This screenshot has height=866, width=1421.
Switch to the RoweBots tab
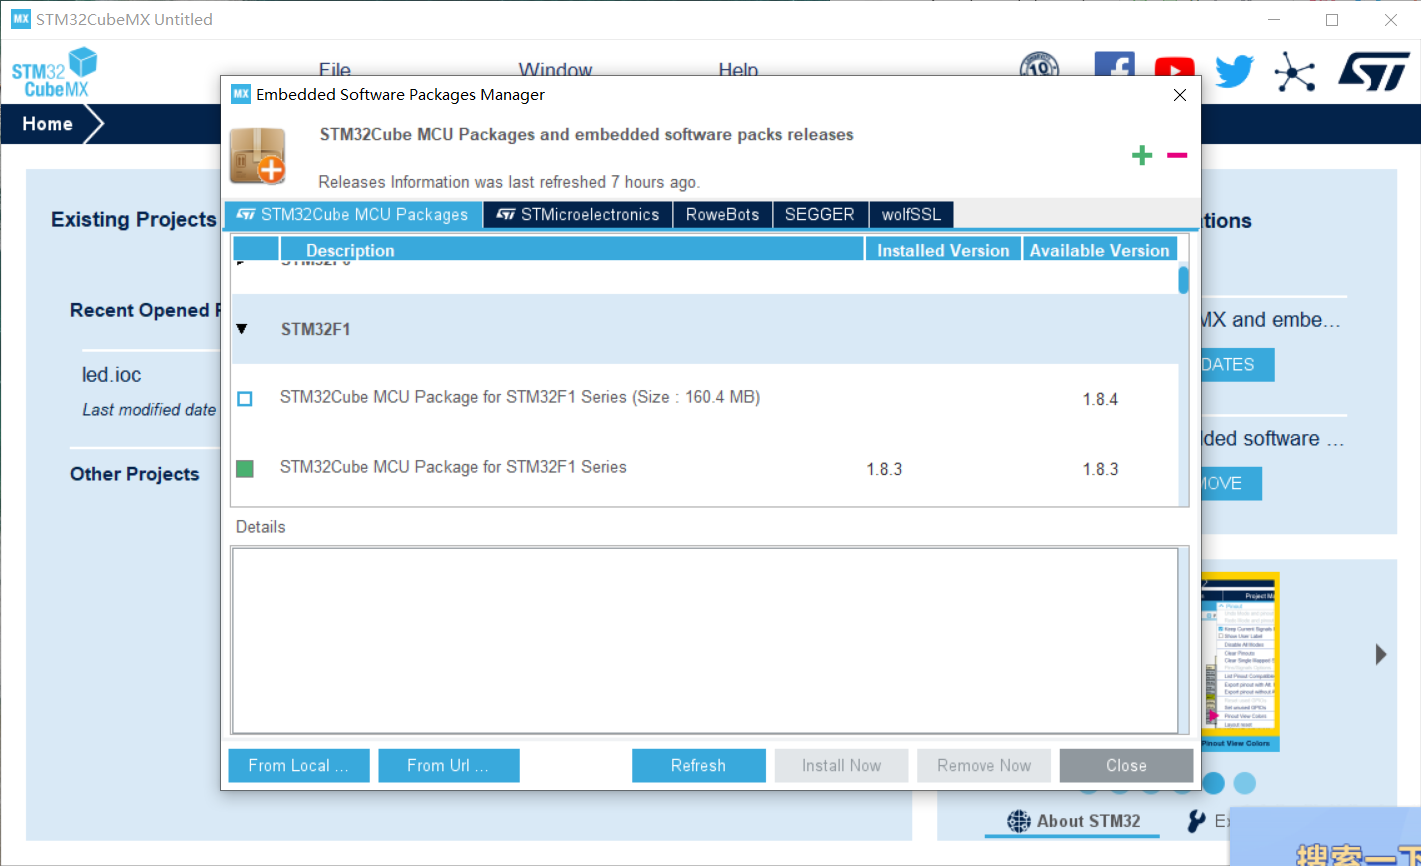click(x=723, y=215)
